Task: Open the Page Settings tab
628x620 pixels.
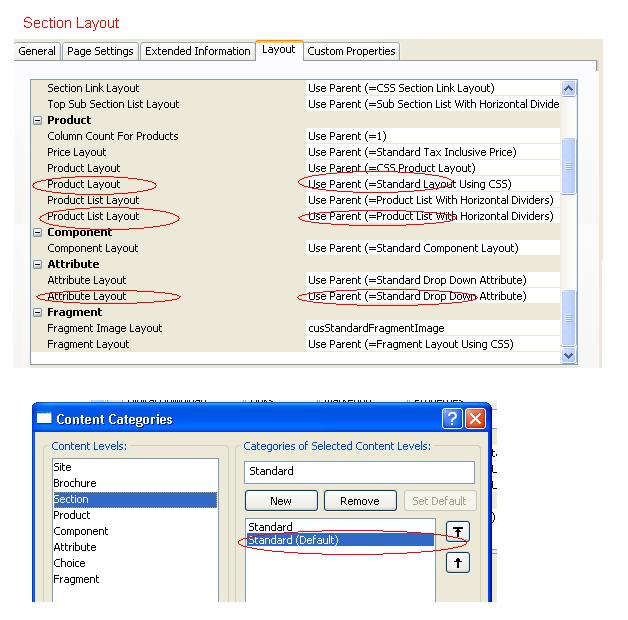Action: [100, 51]
